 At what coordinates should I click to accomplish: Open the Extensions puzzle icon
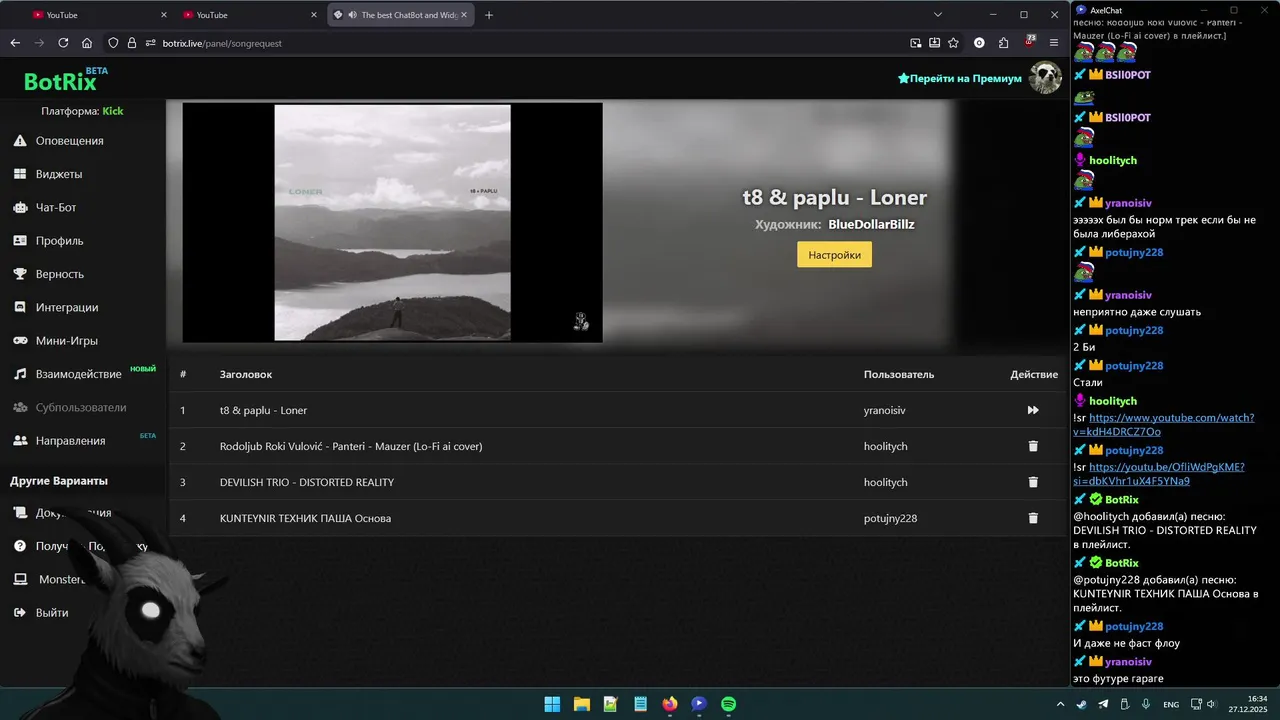pyautogui.click(x=1003, y=43)
